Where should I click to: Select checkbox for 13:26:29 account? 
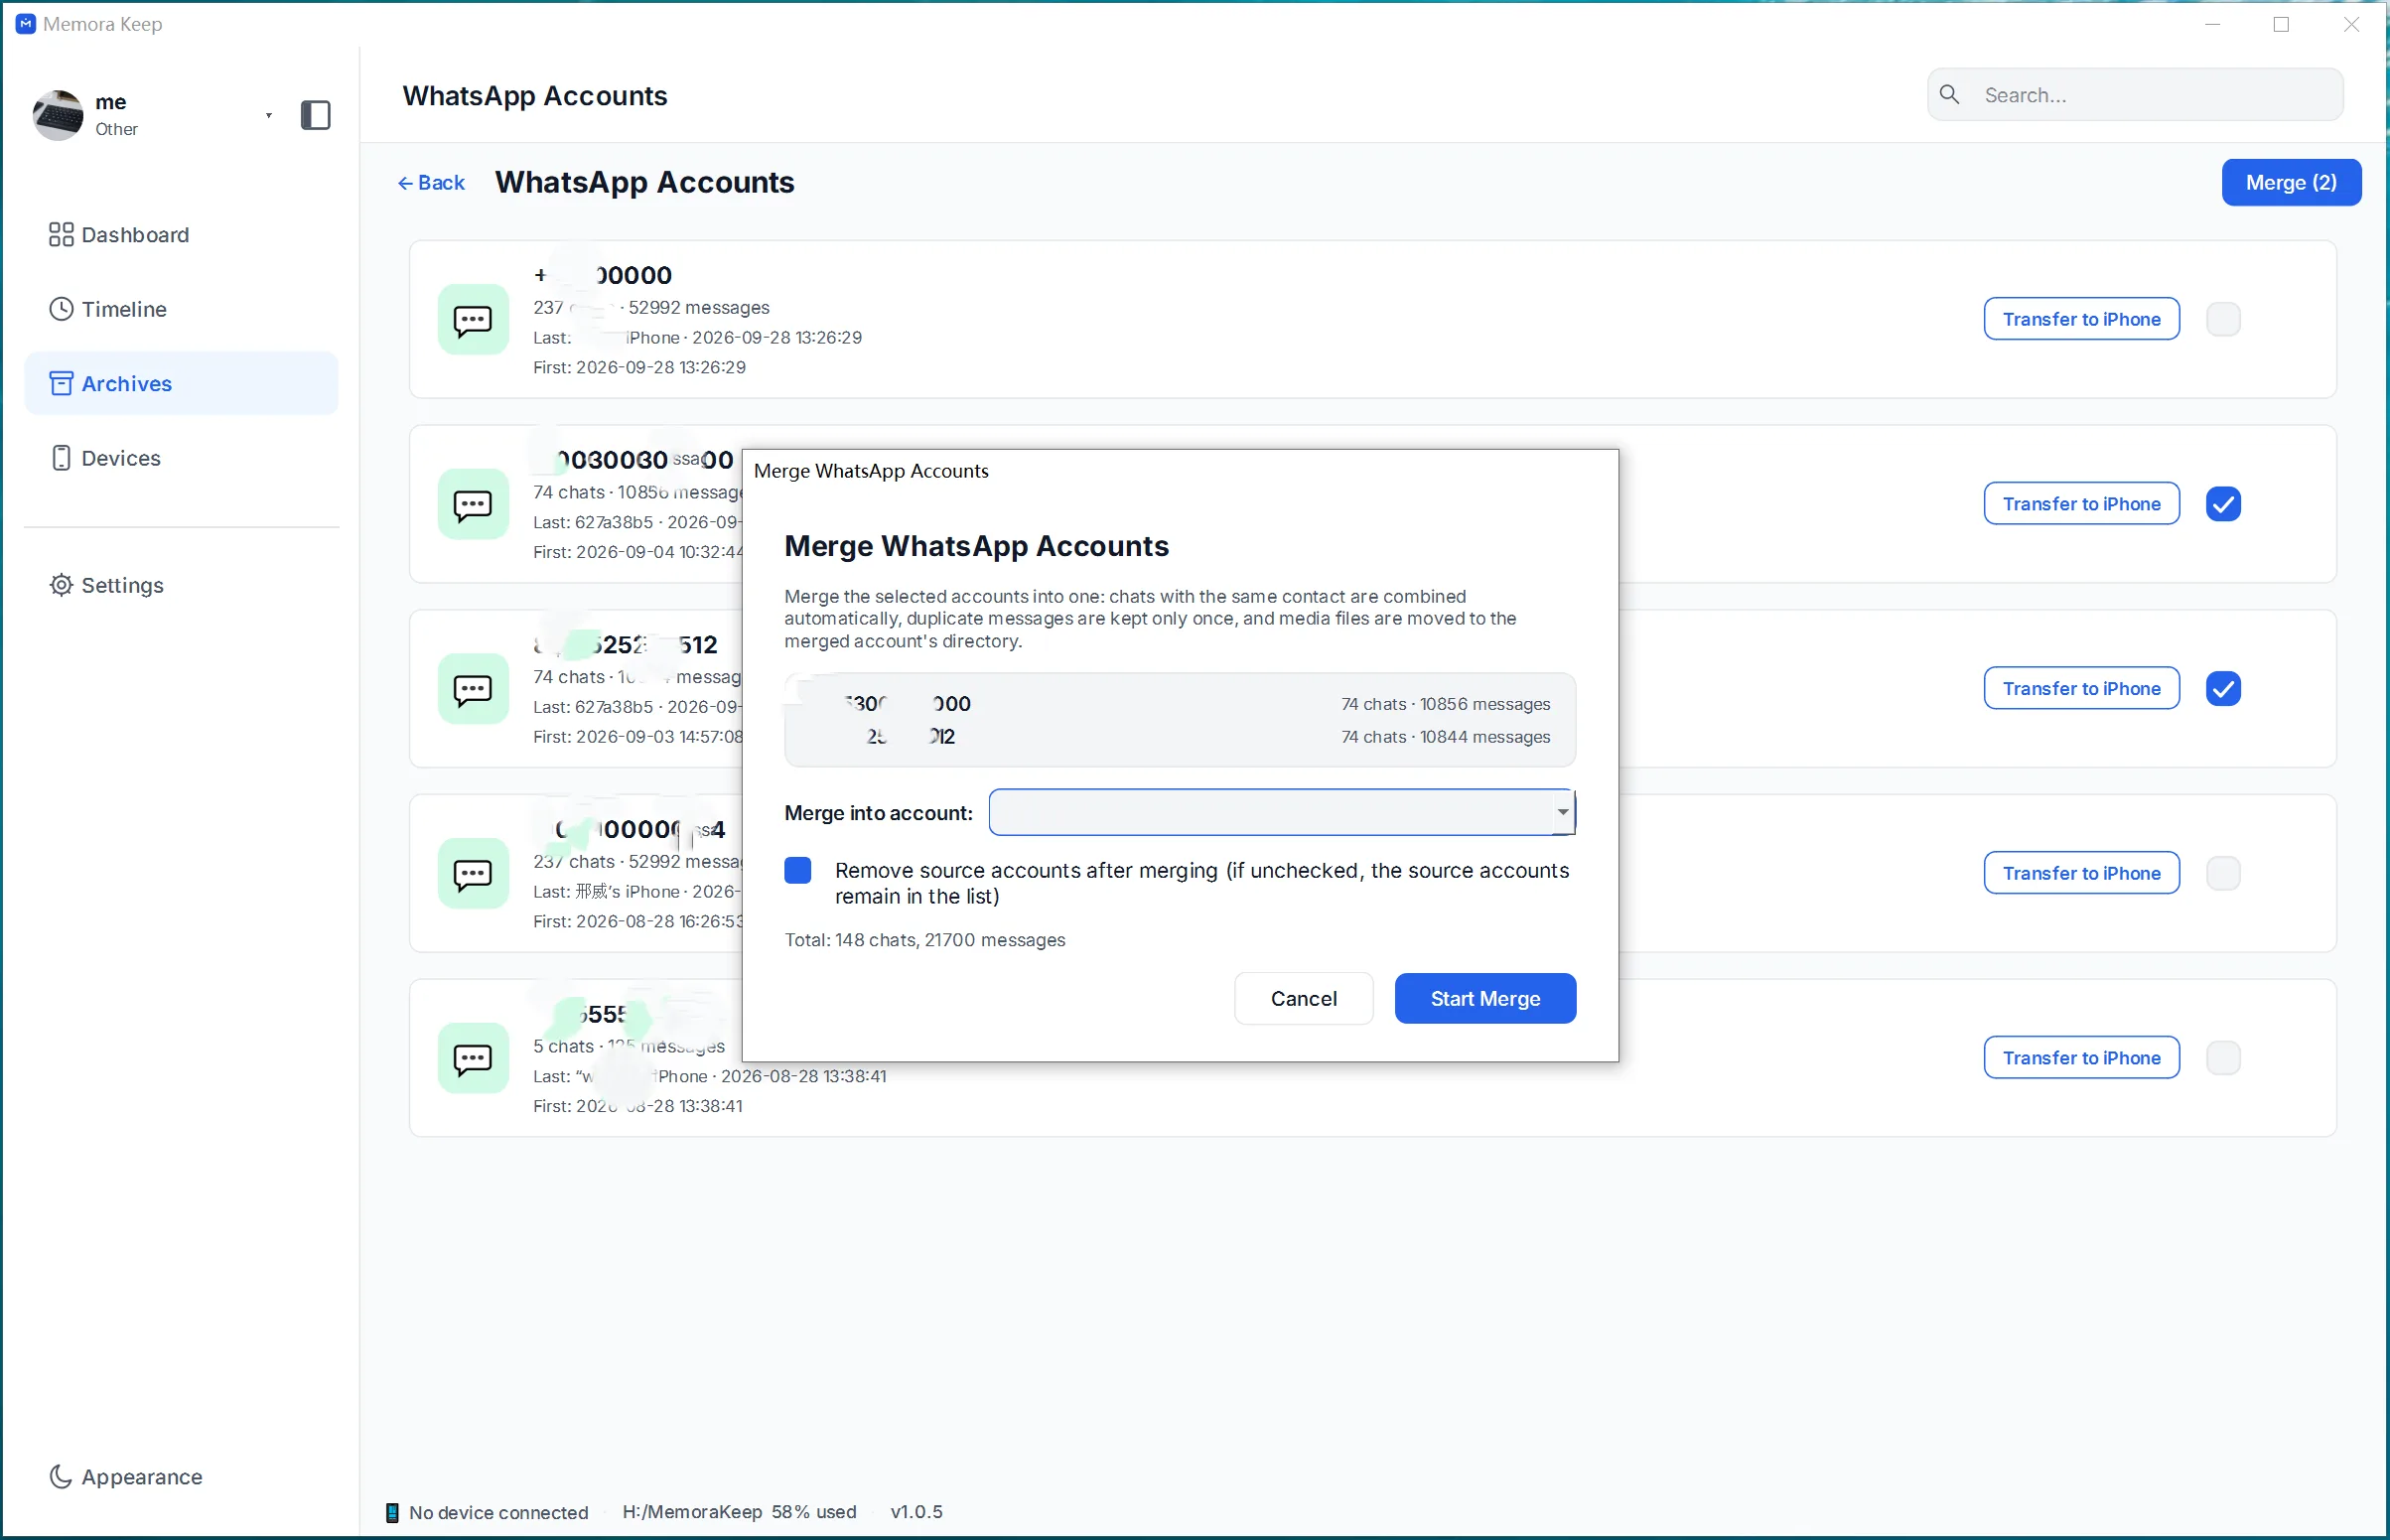[2223, 320]
